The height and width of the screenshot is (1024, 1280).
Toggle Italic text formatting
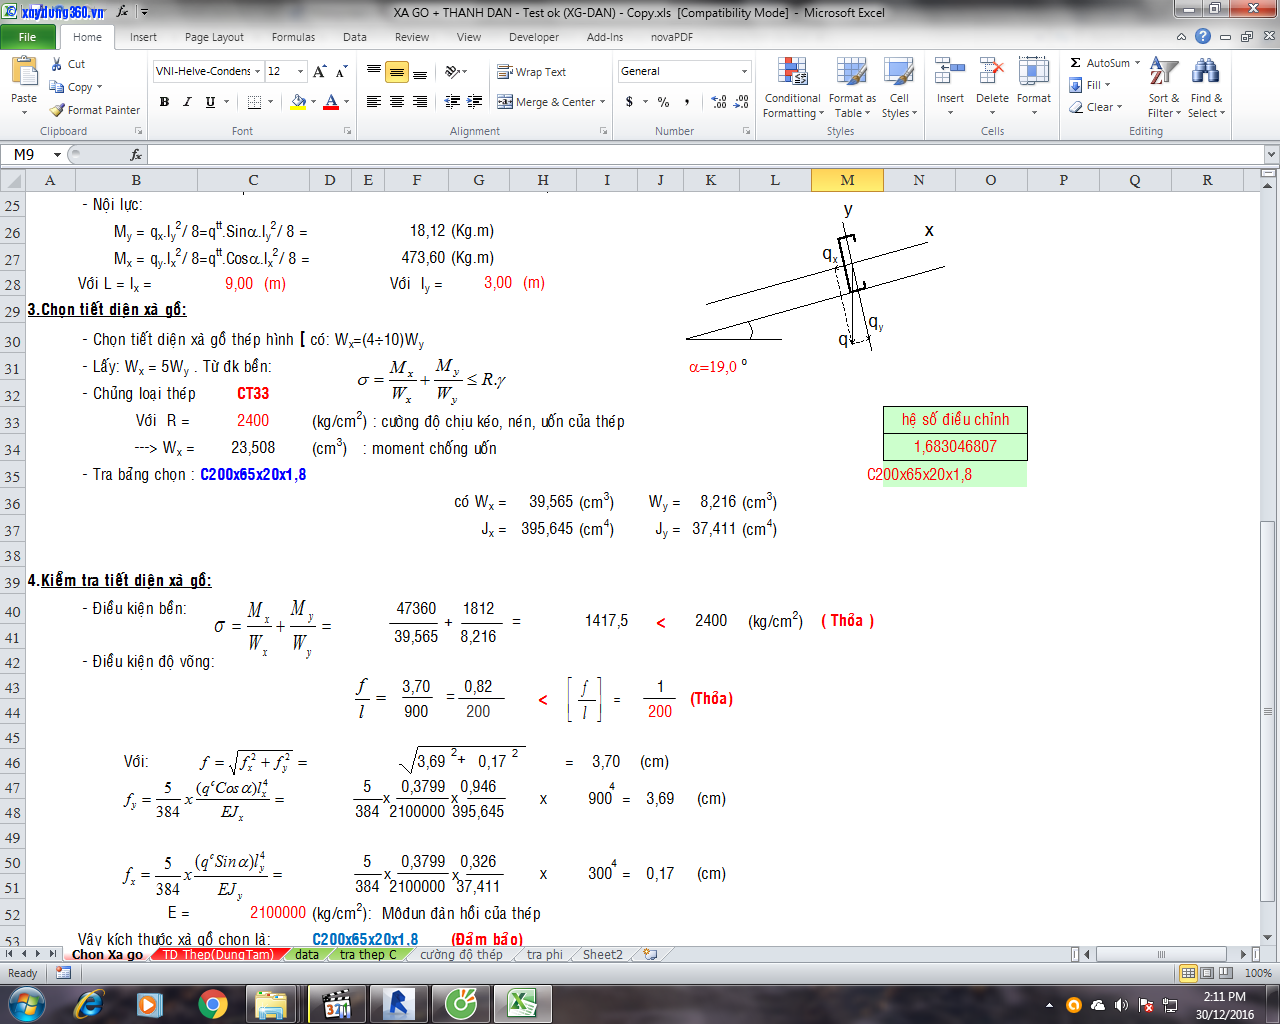187,102
